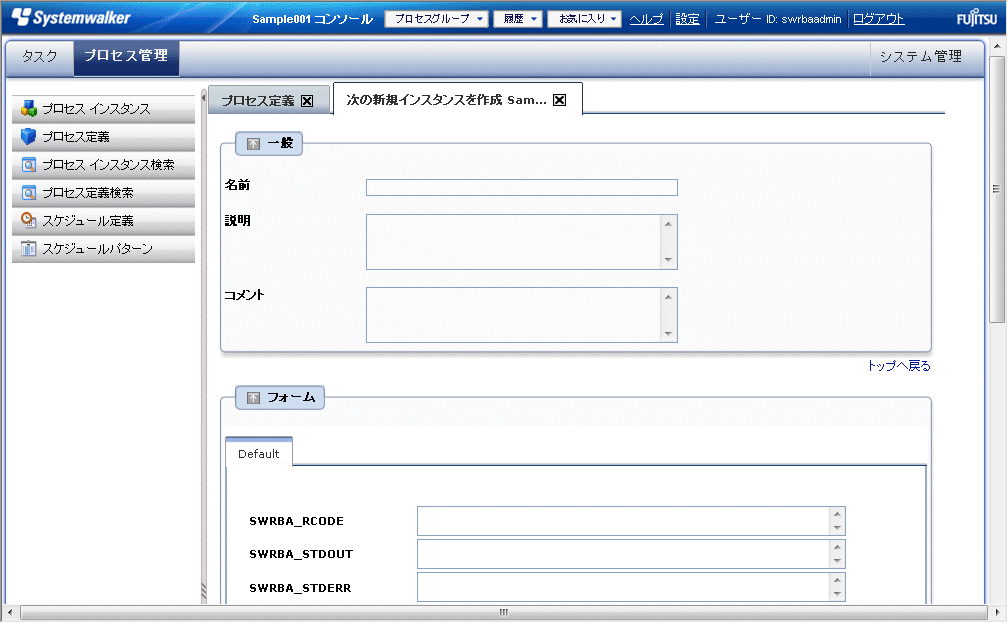
Task: Open the お気に入り dropdown menu
Action: [x=584, y=19]
